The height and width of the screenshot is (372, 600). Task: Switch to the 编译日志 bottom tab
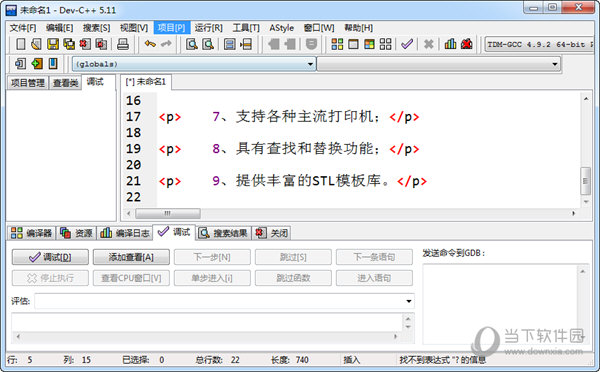coord(125,233)
